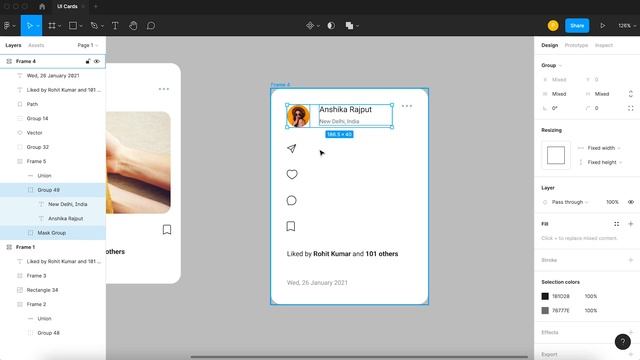Switch to the Design tab
Viewport: 640px width, 360px height.
coord(549,45)
